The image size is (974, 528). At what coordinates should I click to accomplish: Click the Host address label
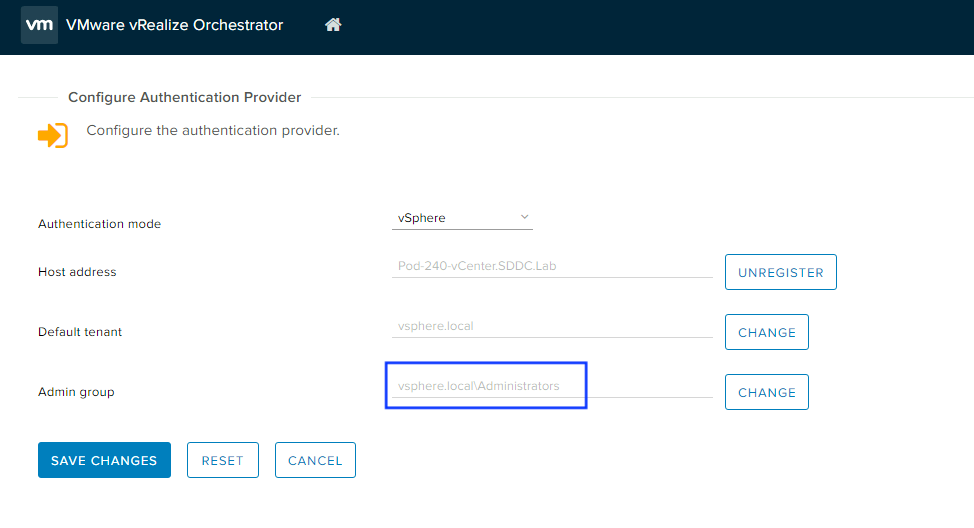tap(77, 272)
